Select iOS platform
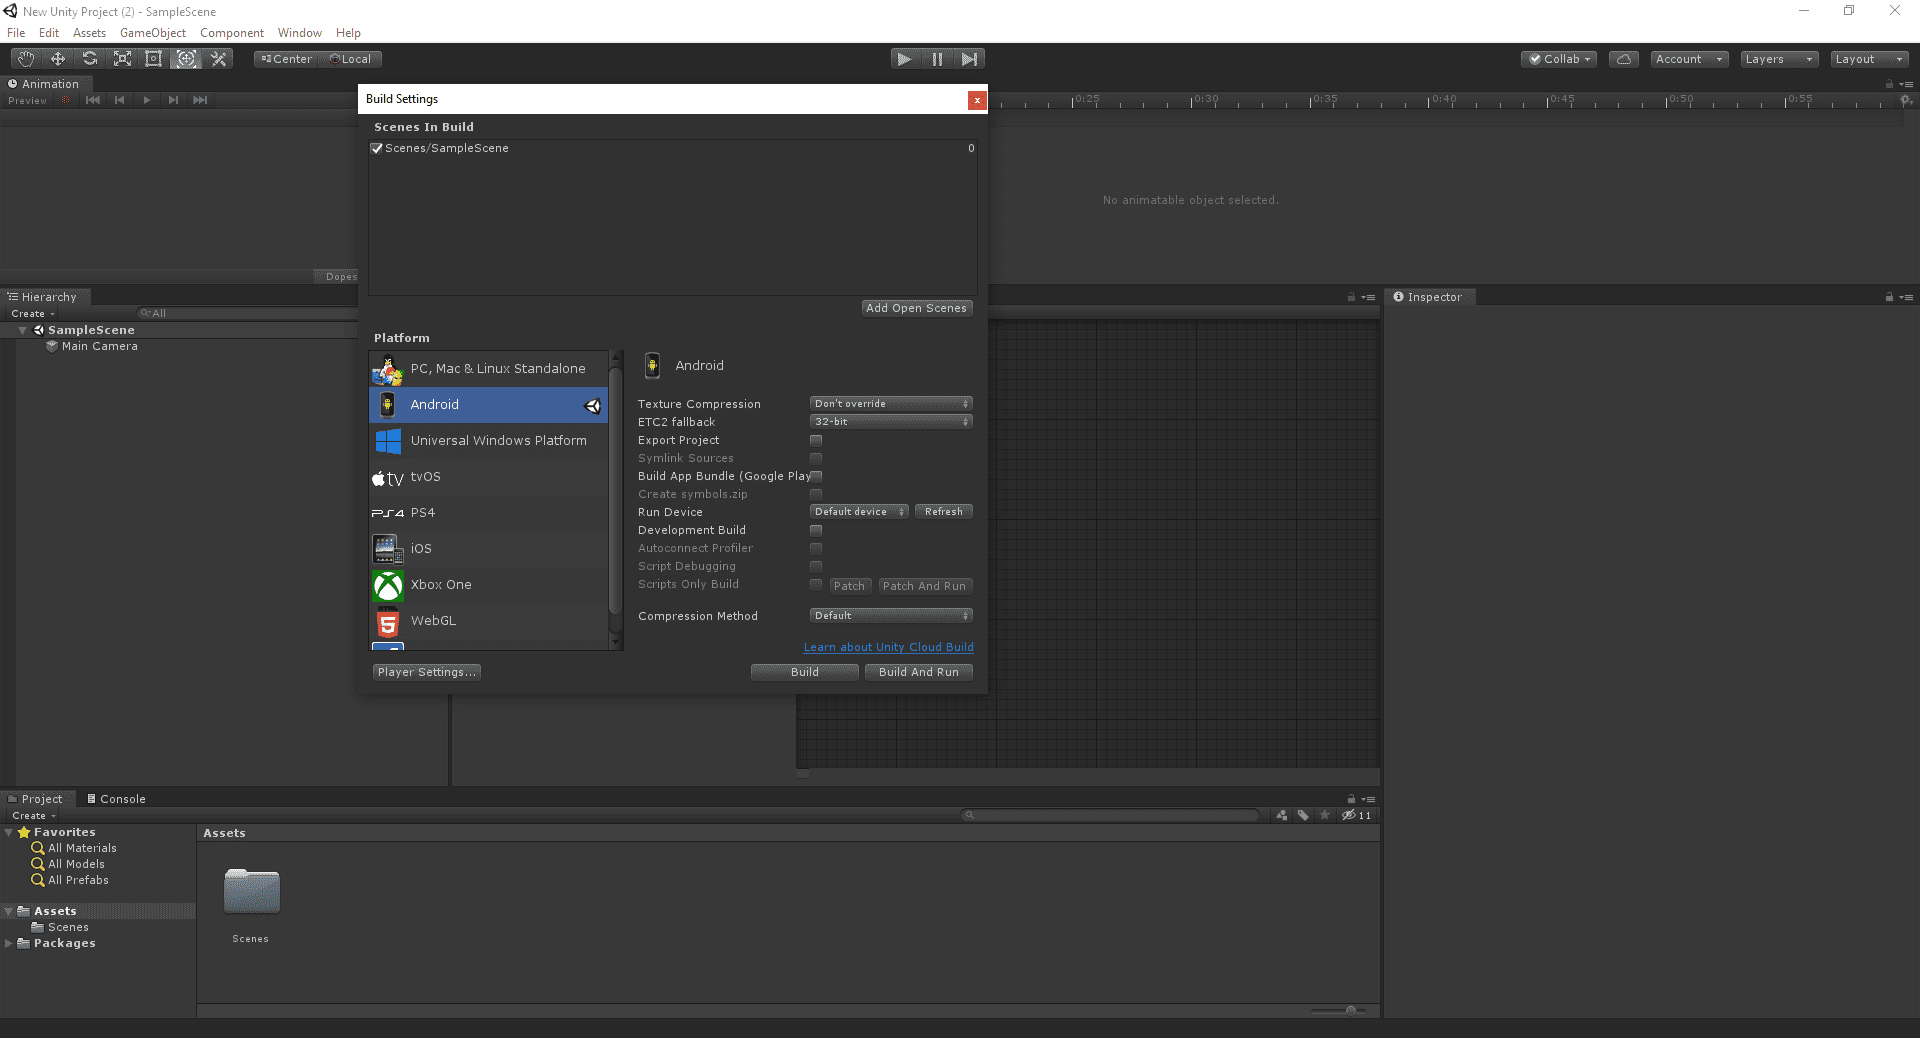Screen dimensions: 1920x1038 (489, 549)
